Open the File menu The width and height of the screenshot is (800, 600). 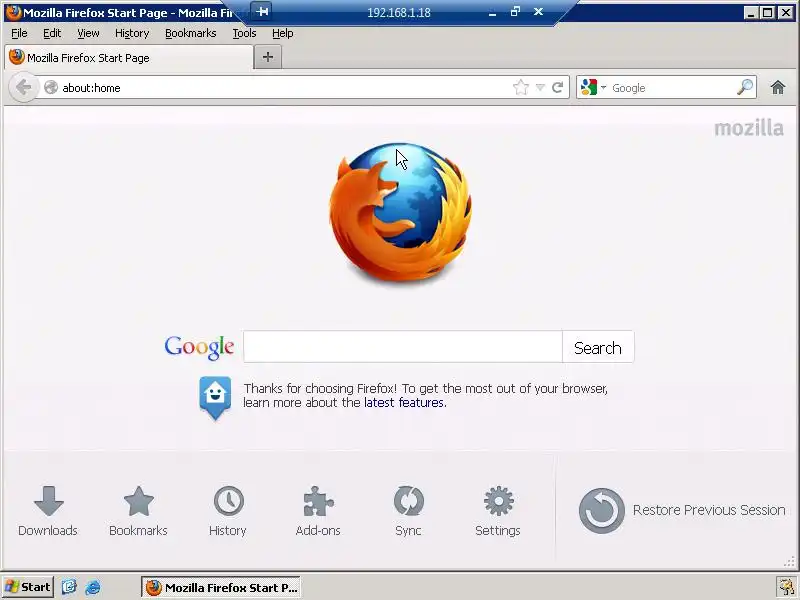19,33
